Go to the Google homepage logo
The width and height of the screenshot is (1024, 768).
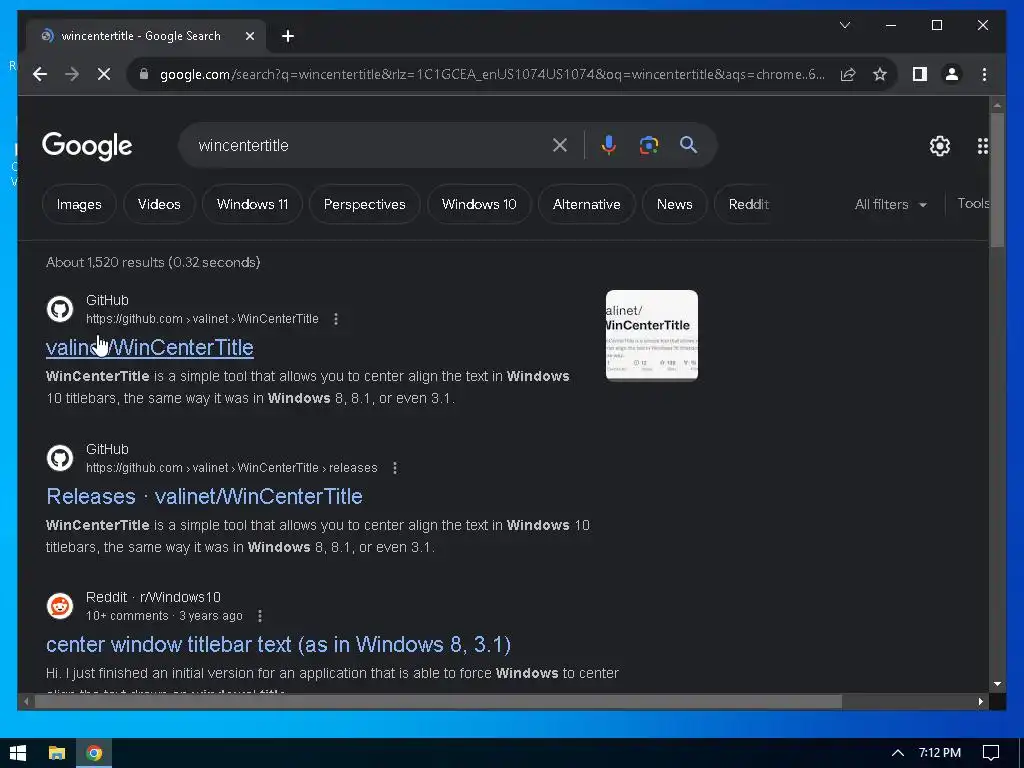coord(87,146)
